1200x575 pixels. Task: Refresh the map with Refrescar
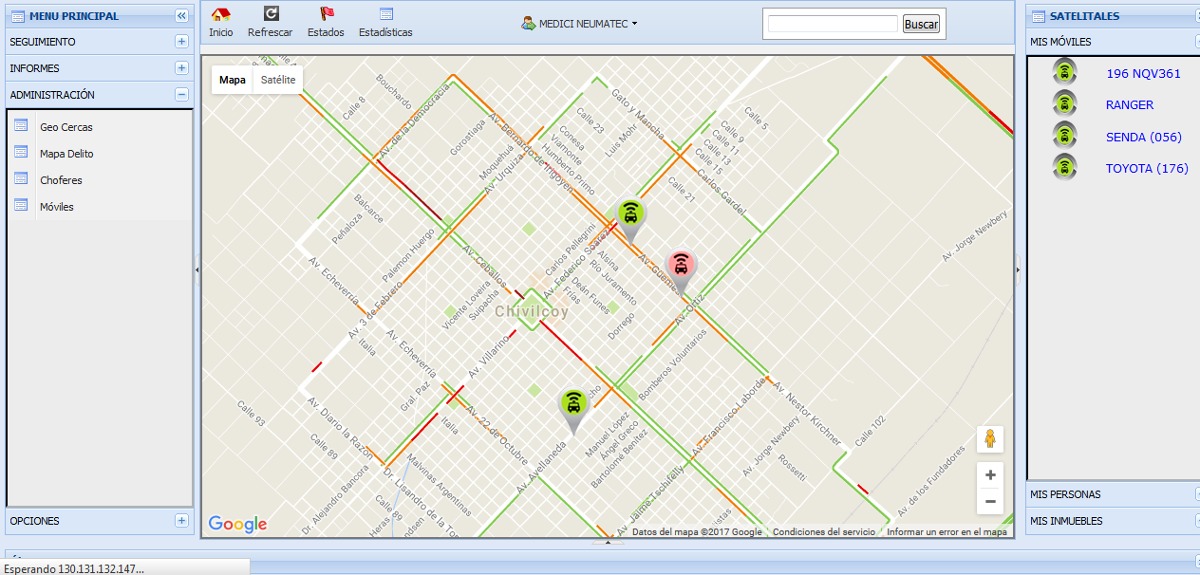coord(270,22)
